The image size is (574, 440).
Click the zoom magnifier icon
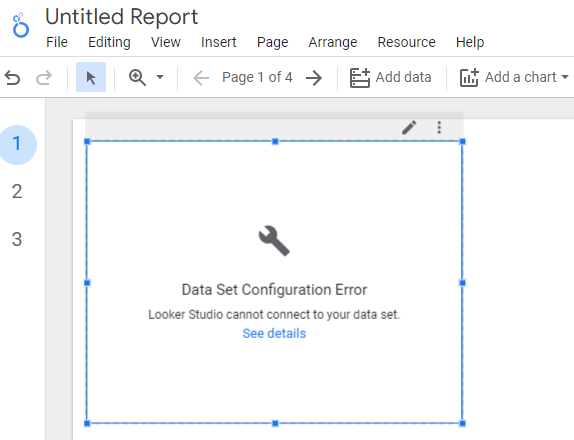(x=138, y=78)
